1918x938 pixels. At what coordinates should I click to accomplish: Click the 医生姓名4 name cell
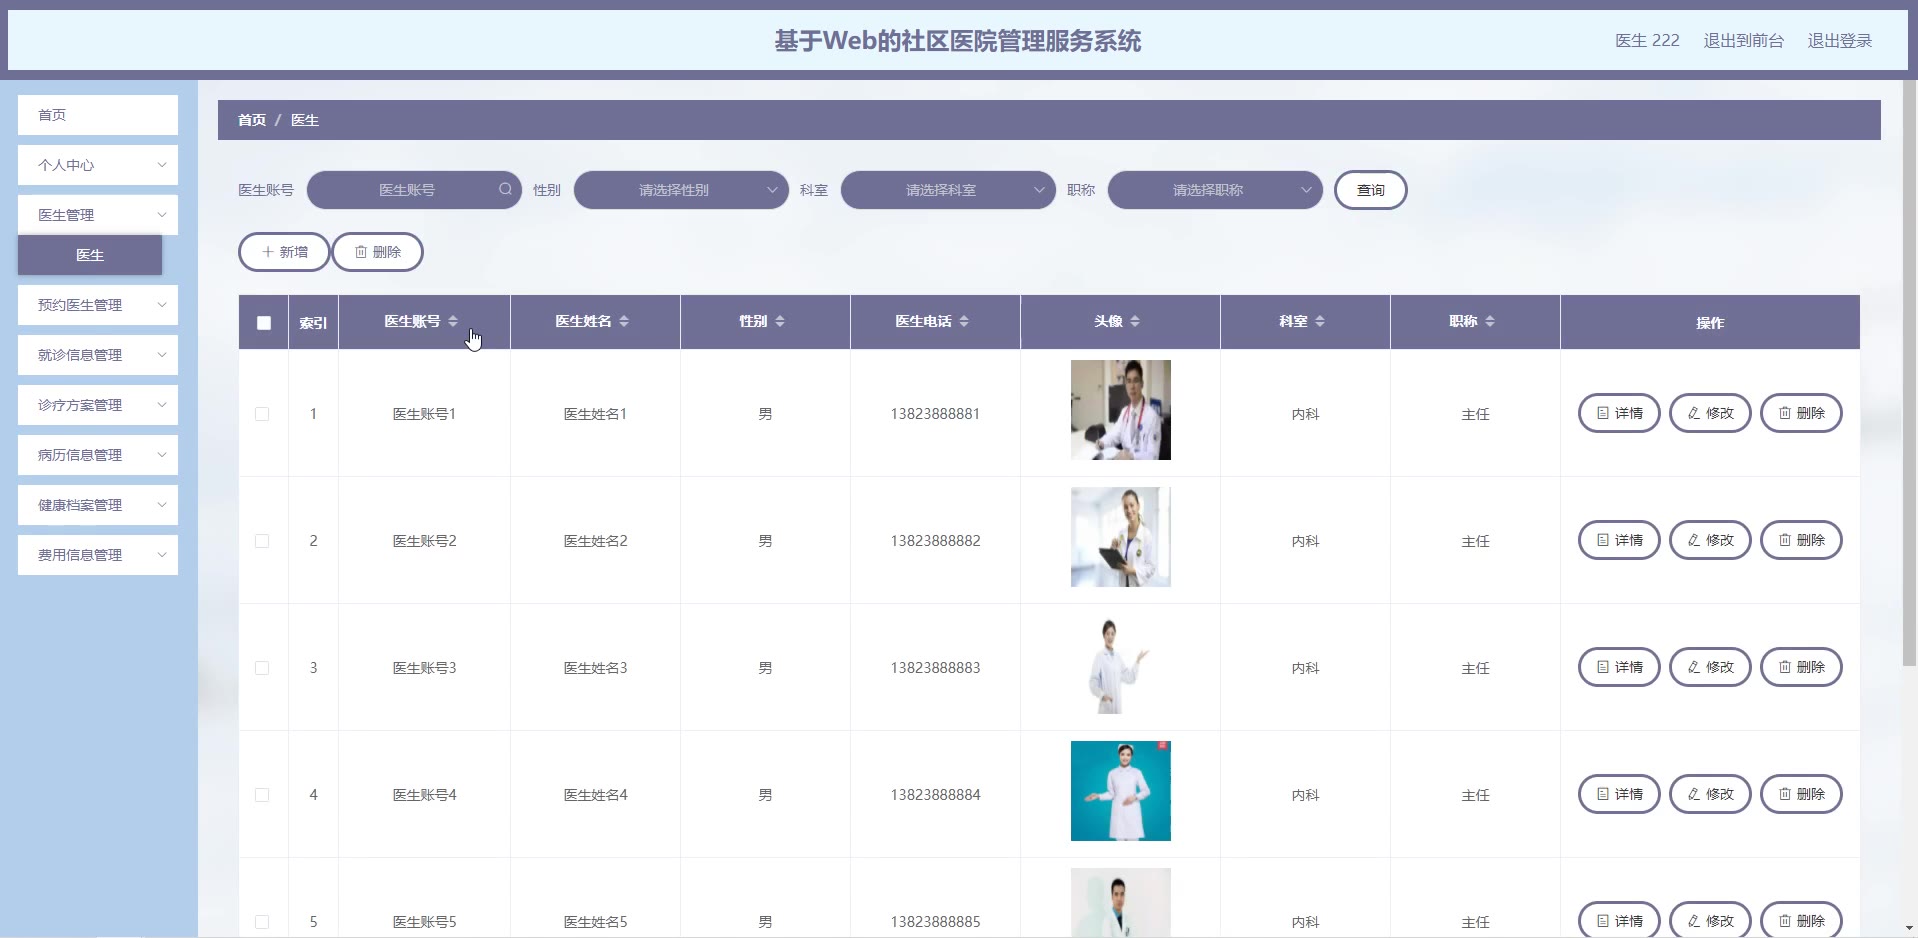point(595,795)
